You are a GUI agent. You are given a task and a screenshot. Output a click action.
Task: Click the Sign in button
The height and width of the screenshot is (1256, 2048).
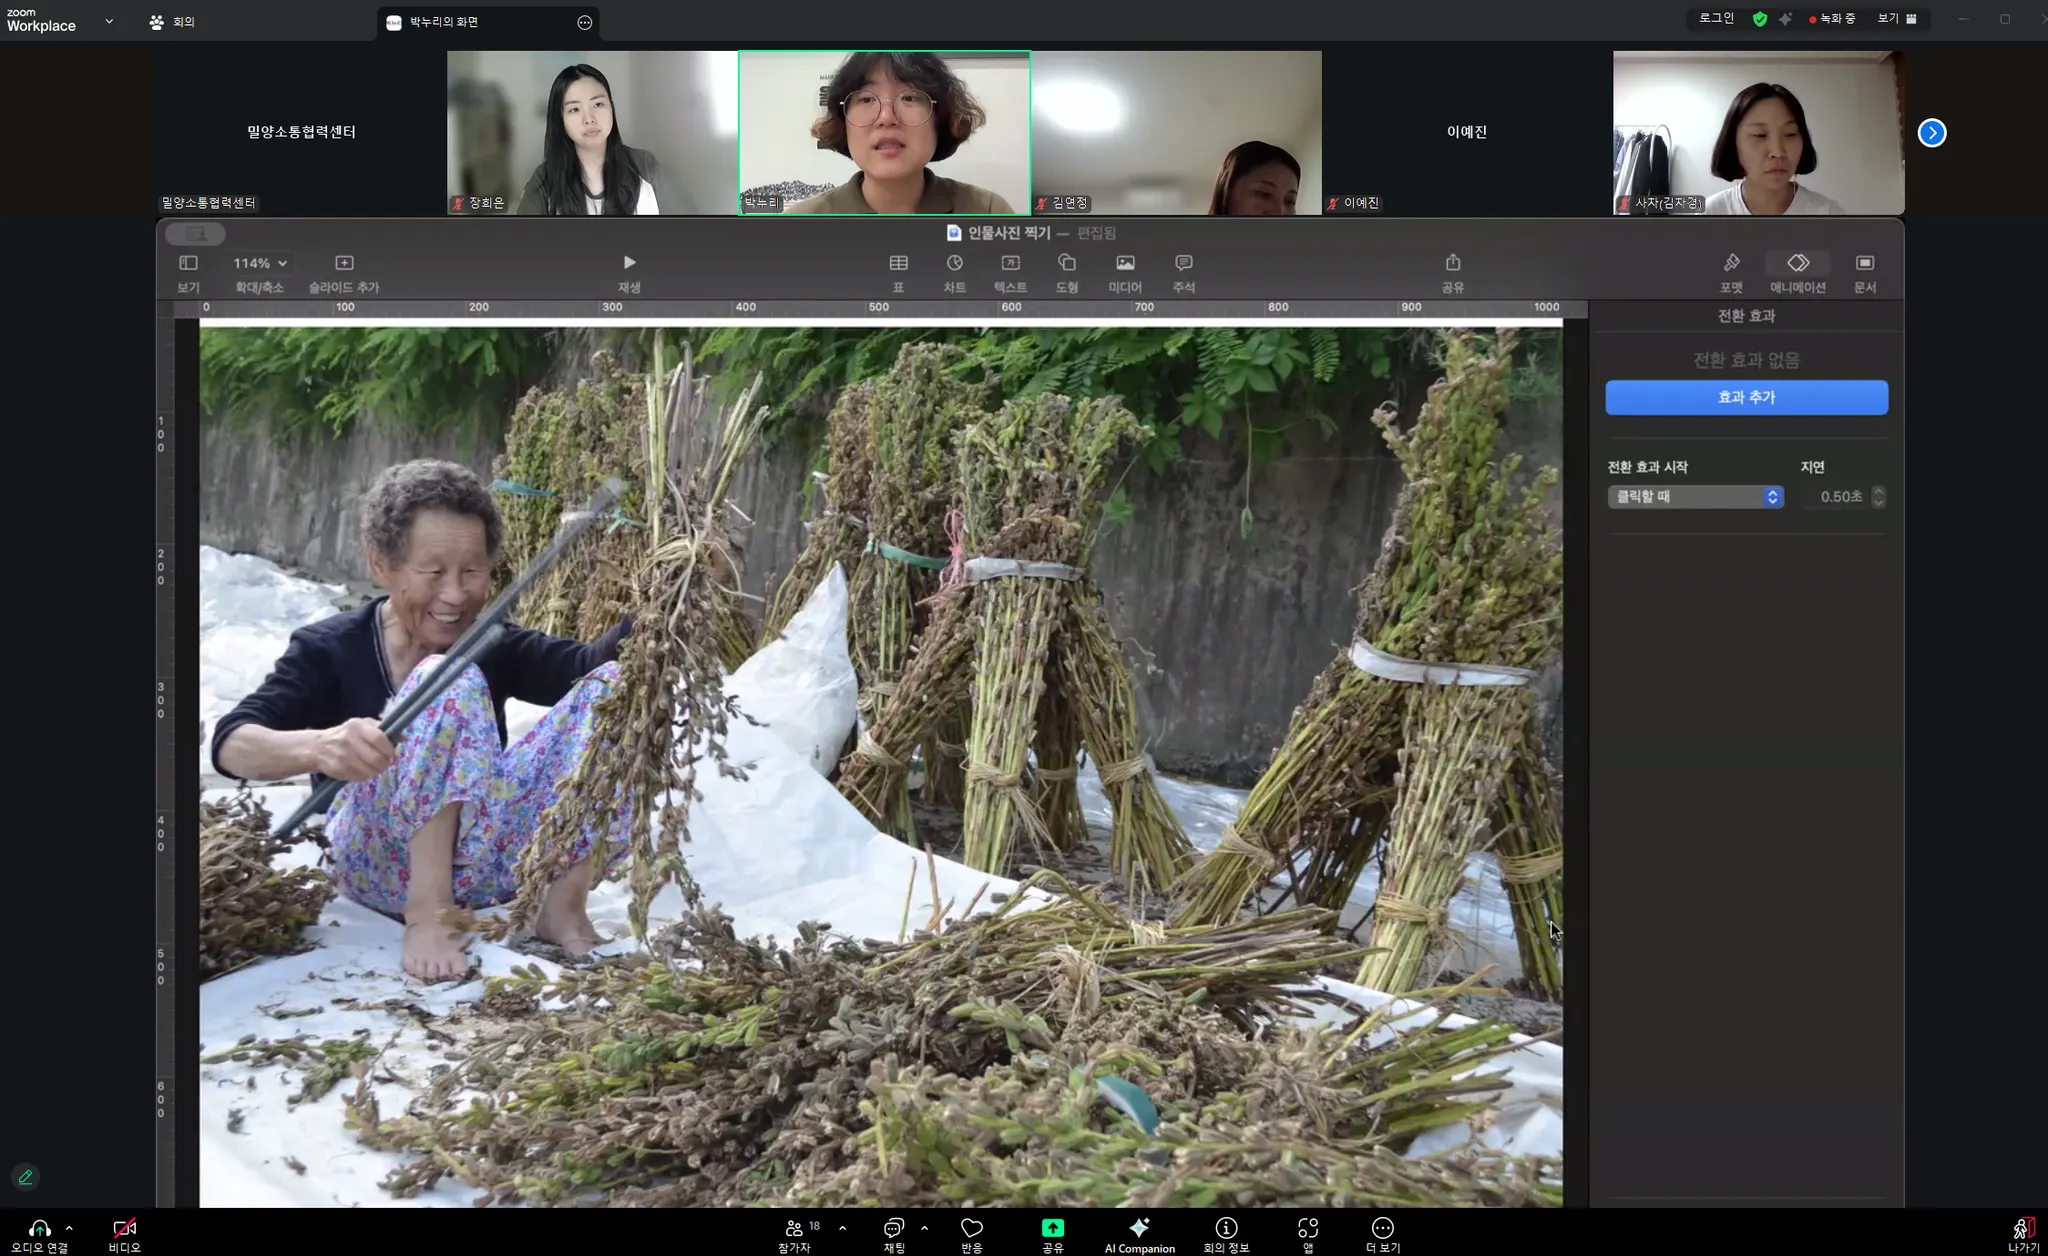click(1716, 19)
